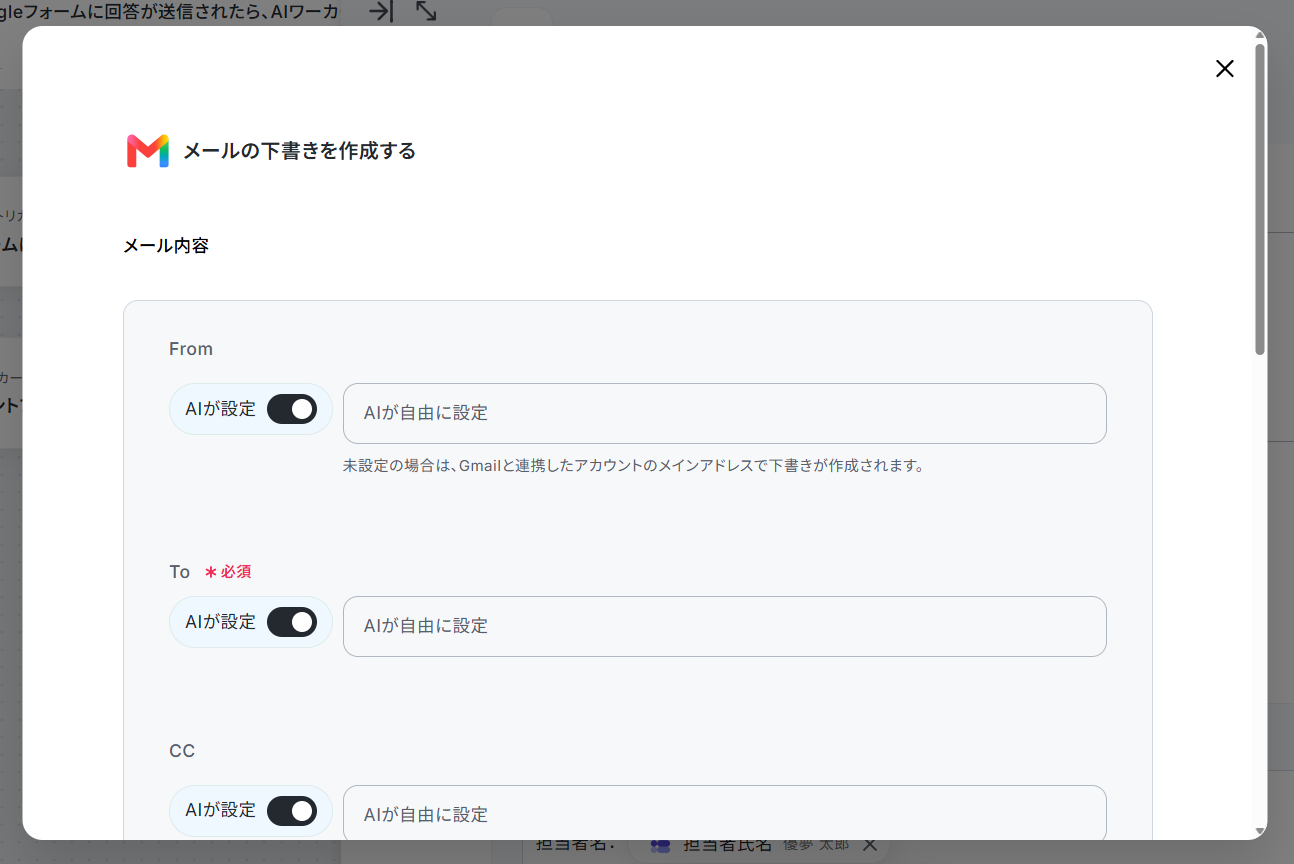The image size is (1294, 864).
Task: Click the メールの下書きを作成する title
Action: point(299,151)
